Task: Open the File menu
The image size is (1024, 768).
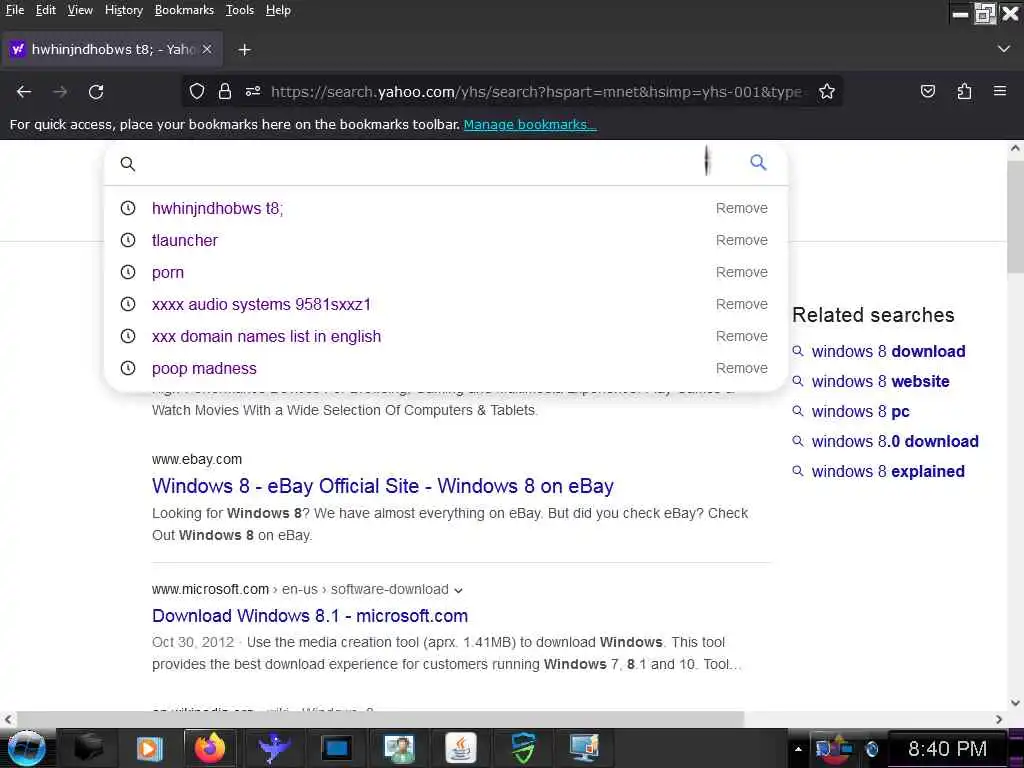Action: [14, 10]
